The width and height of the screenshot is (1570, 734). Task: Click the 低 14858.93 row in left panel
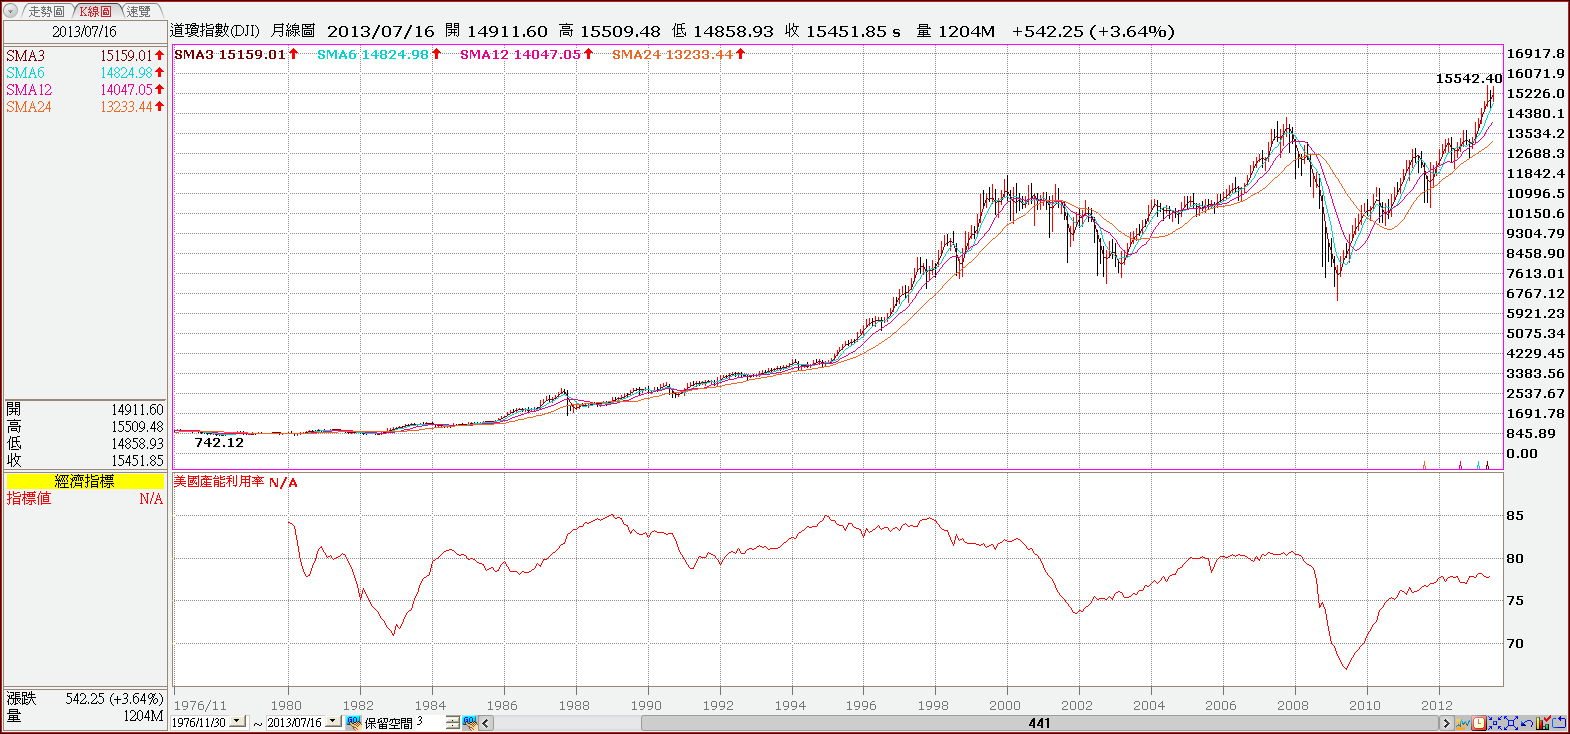click(x=85, y=443)
